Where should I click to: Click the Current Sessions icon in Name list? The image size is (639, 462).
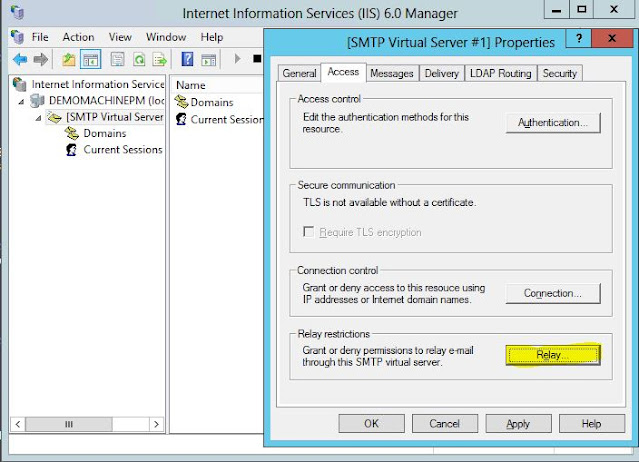[x=181, y=119]
